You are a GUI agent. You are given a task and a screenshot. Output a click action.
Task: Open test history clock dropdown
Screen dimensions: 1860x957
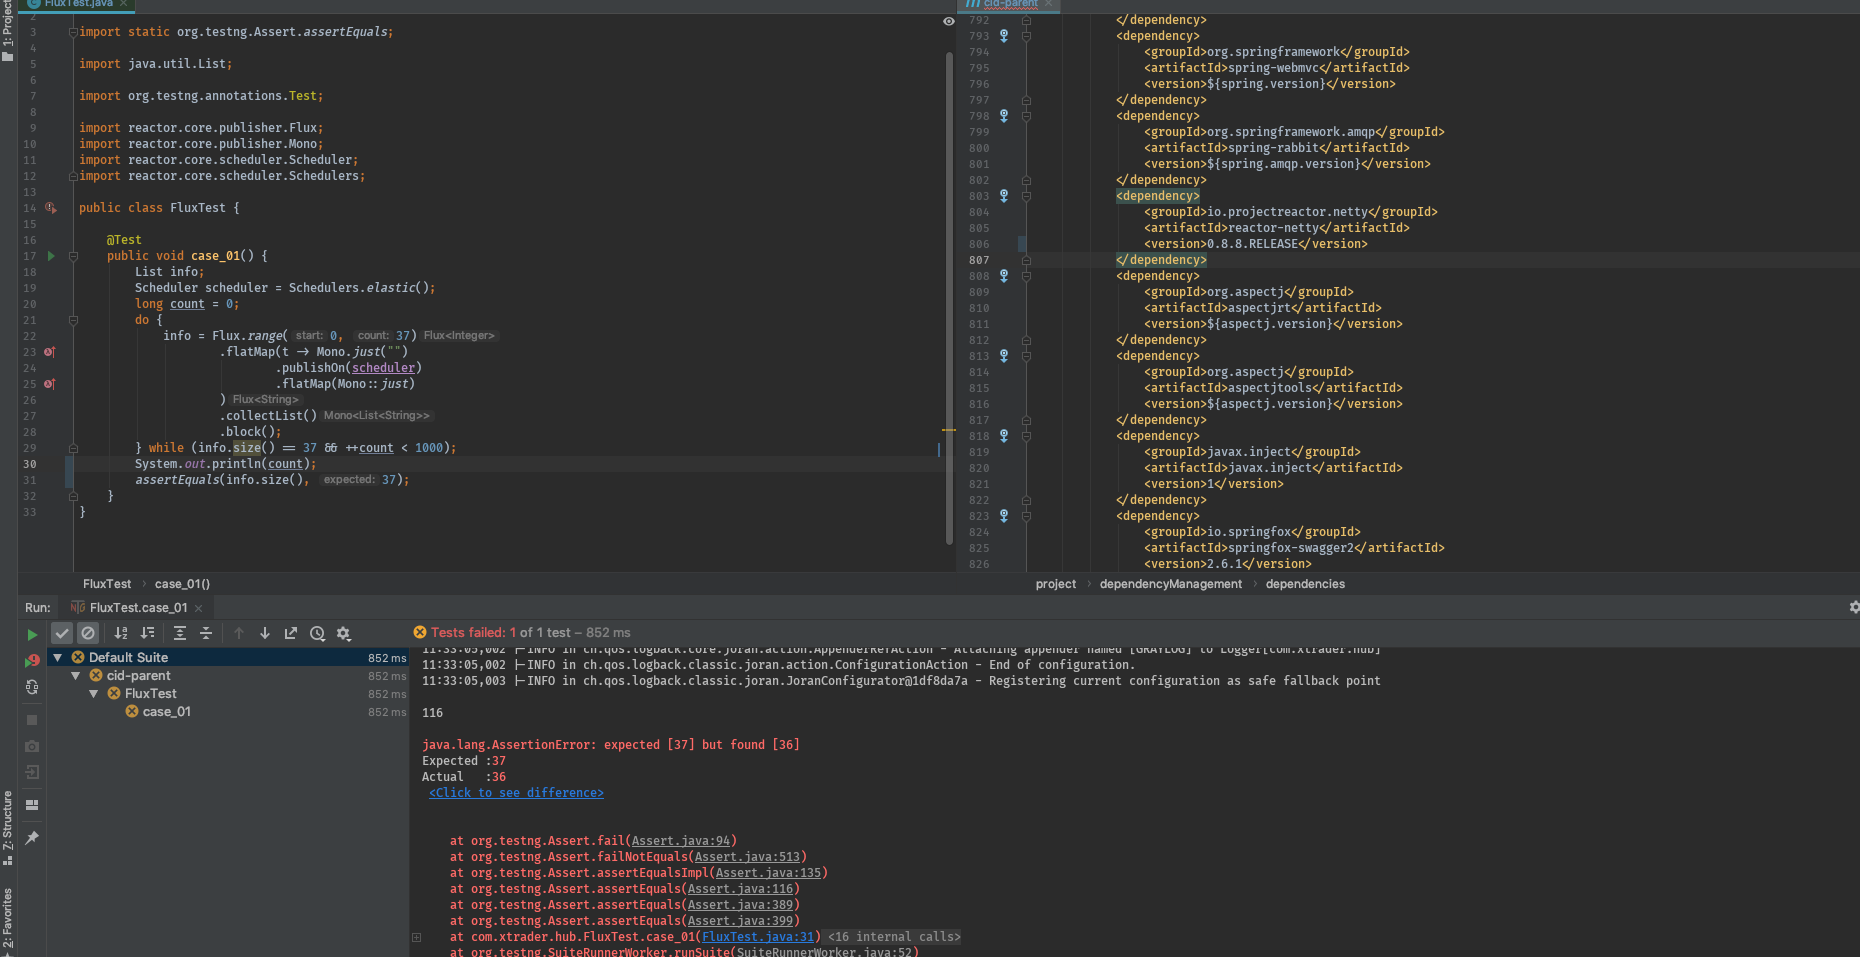pos(318,633)
